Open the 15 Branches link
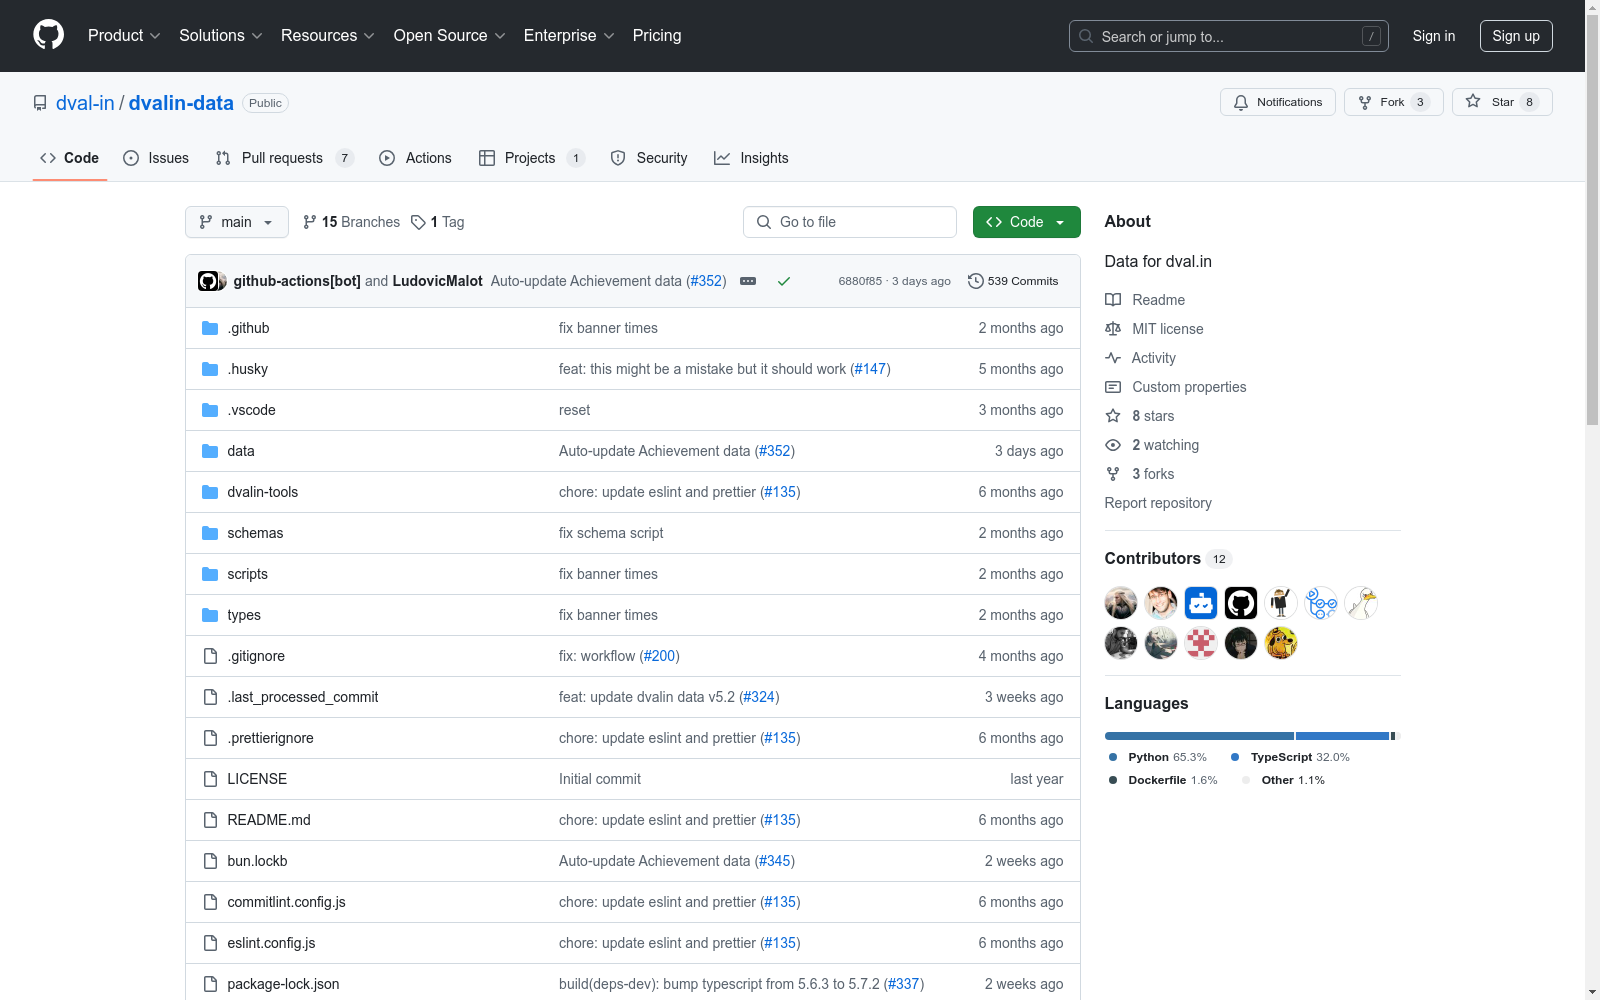The image size is (1600, 1000). click(351, 222)
